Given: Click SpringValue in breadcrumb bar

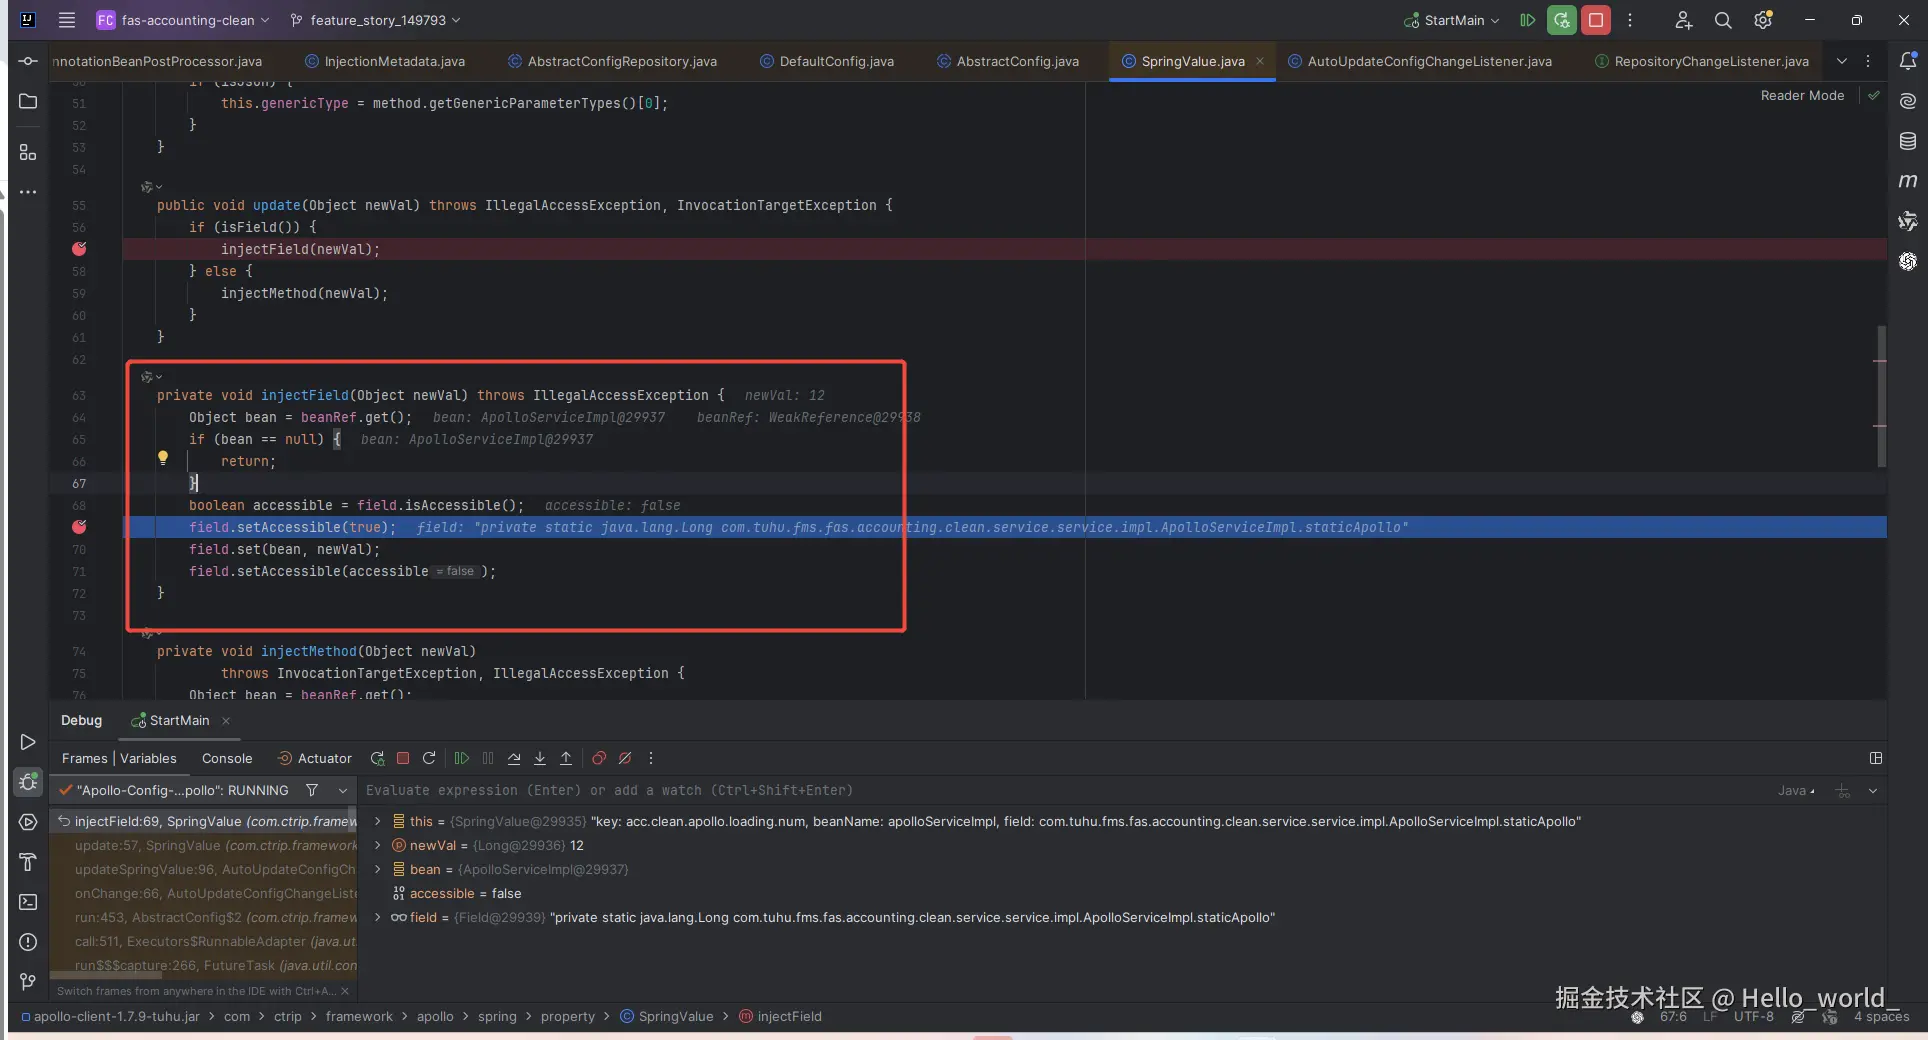Looking at the screenshot, I should (x=667, y=1016).
